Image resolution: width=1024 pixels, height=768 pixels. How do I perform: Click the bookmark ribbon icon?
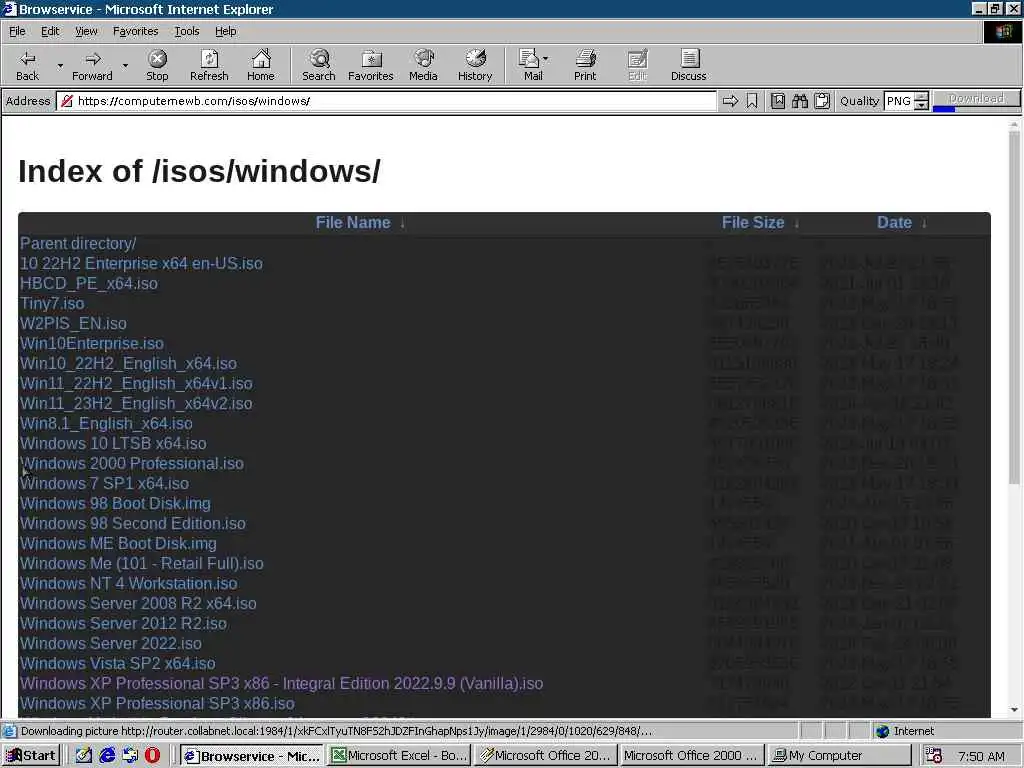pyautogui.click(x=752, y=101)
